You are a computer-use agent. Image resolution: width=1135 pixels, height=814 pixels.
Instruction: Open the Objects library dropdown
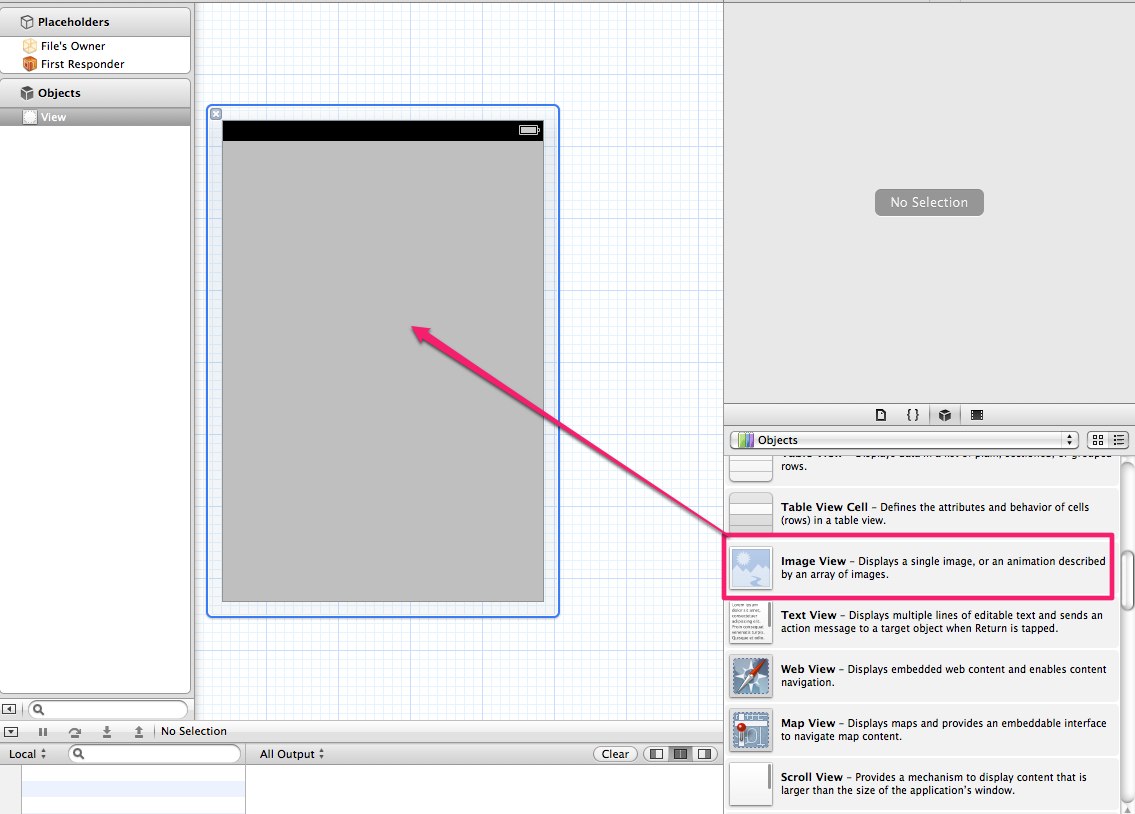pyautogui.click(x=904, y=440)
